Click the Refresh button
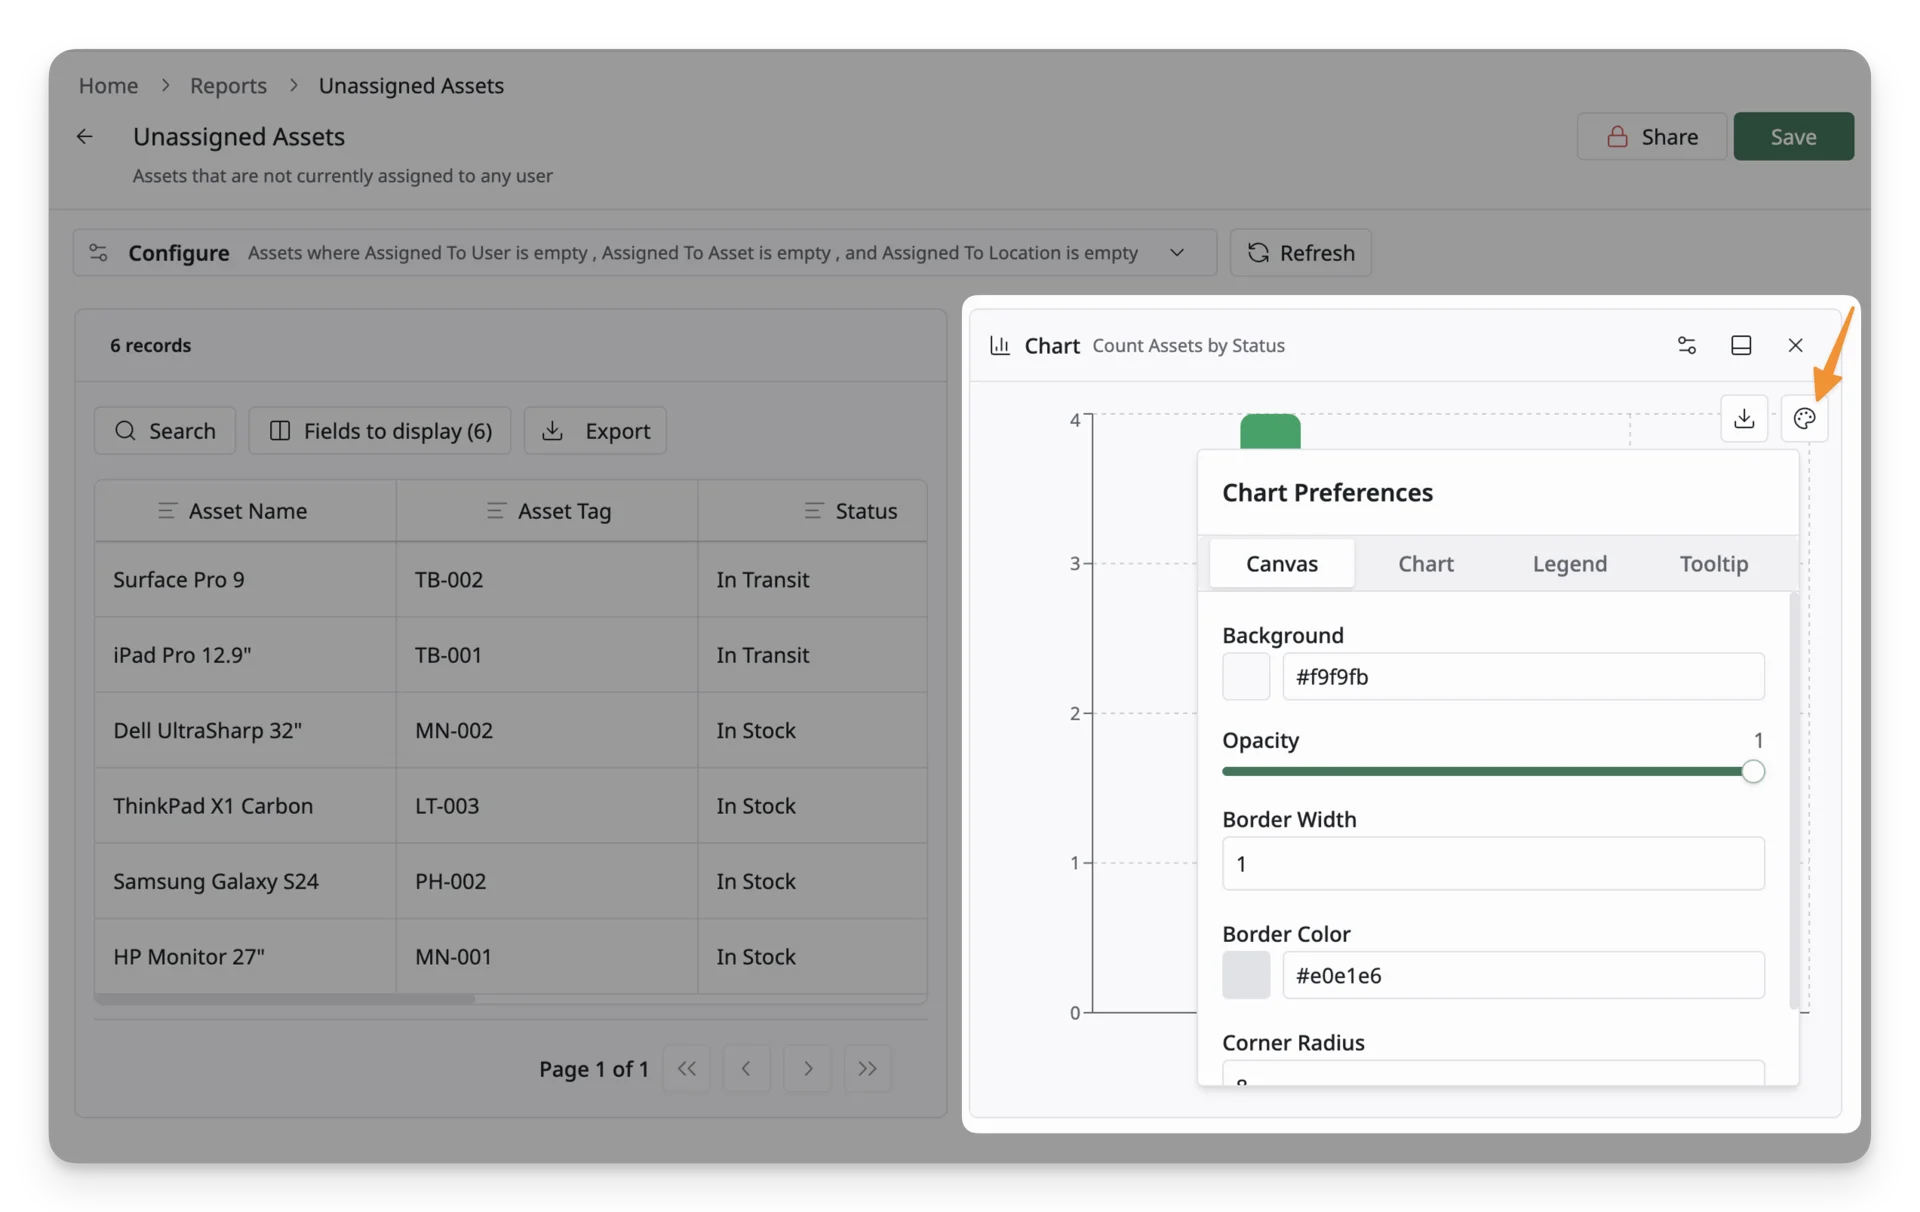 pos(1300,252)
